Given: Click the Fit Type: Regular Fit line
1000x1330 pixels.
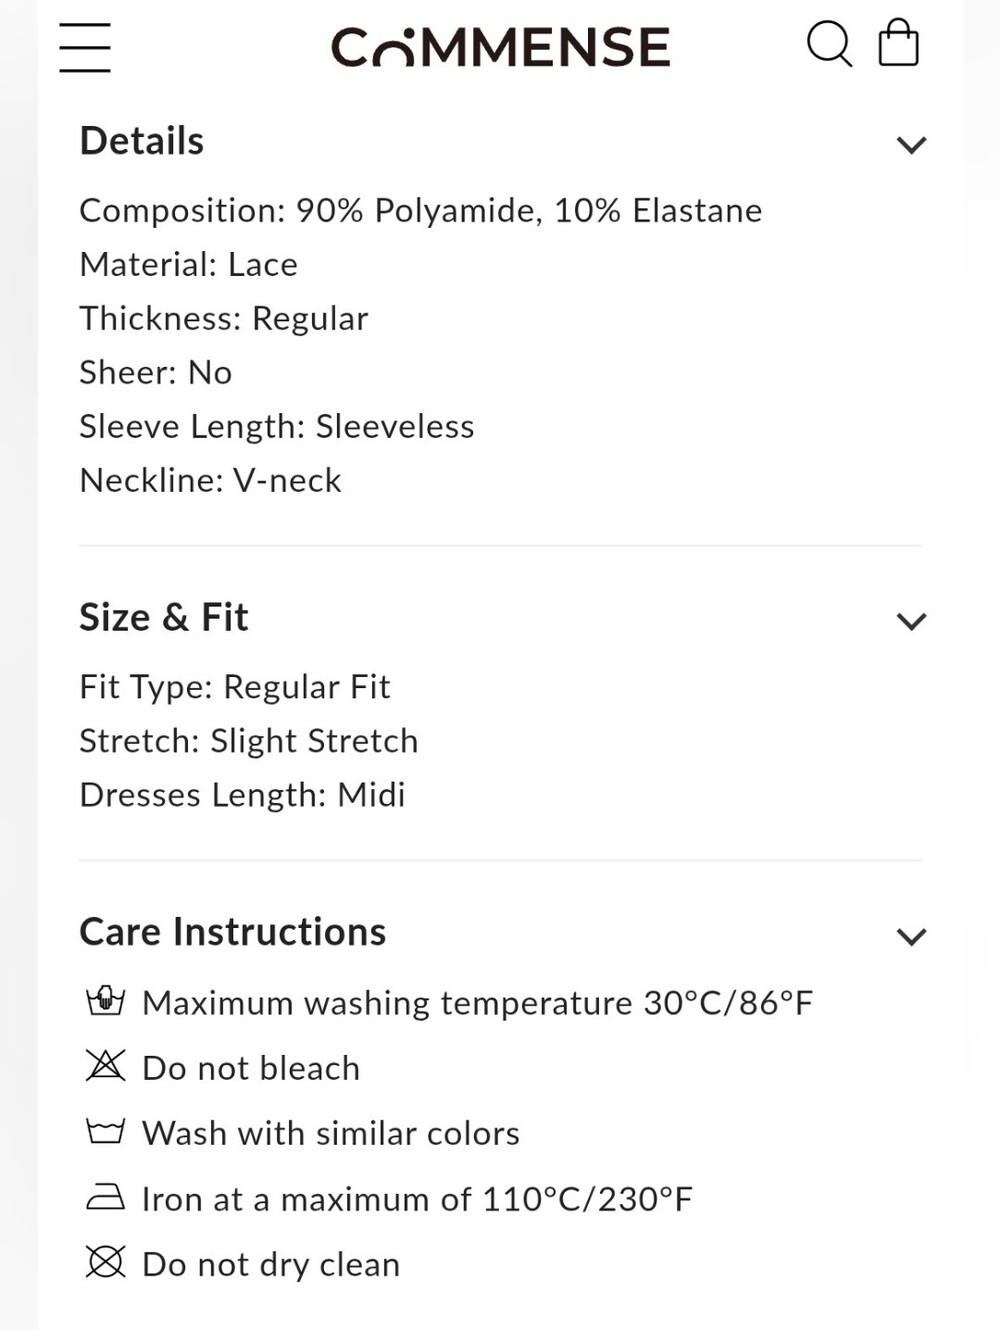Looking at the screenshot, I should [x=235, y=687].
